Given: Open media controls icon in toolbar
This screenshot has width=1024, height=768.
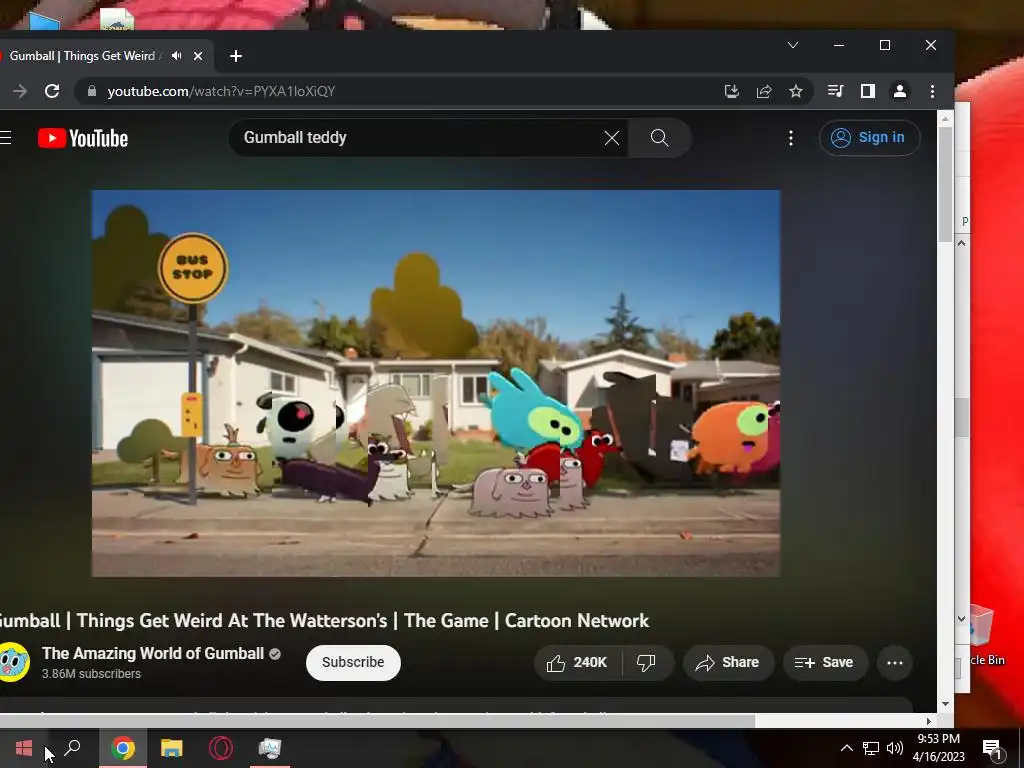Looking at the screenshot, I should tap(835, 91).
